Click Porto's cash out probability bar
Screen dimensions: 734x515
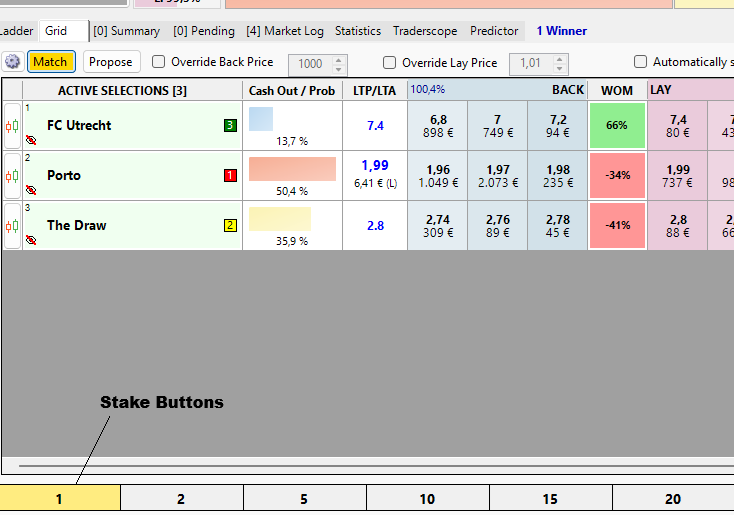coord(292,169)
